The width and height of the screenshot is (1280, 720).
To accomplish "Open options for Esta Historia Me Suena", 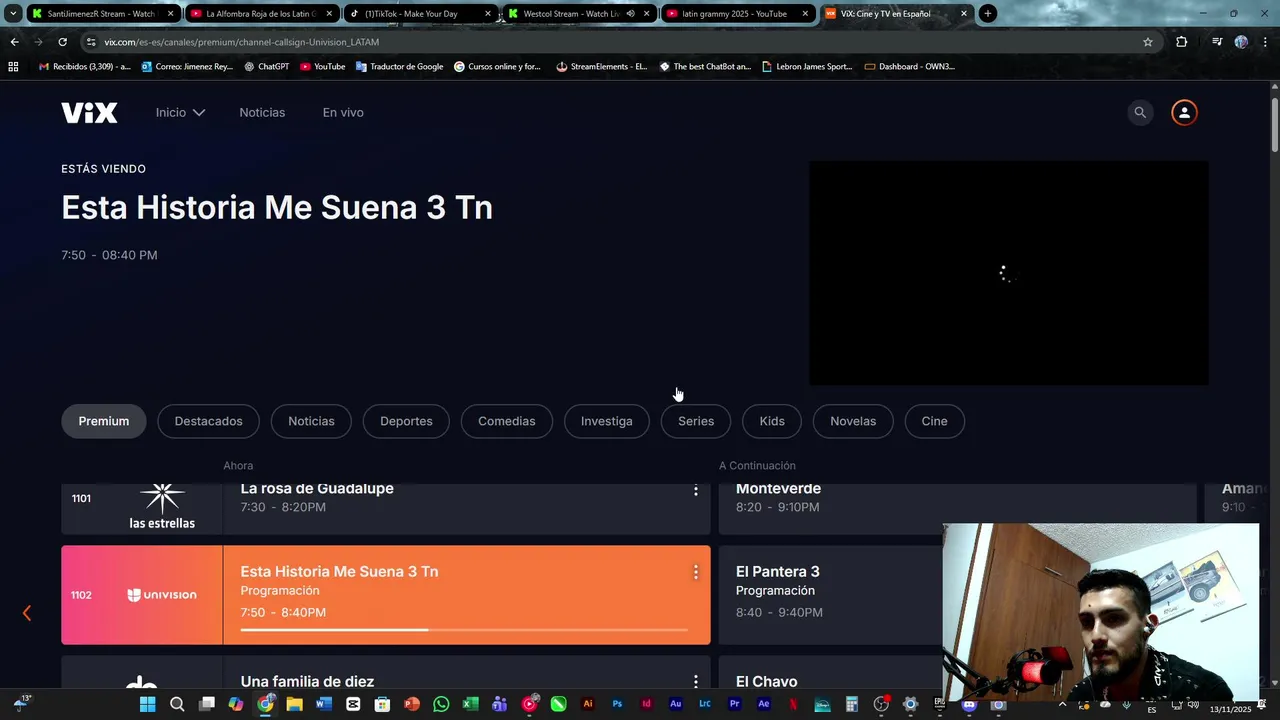I will tap(696, 572).
